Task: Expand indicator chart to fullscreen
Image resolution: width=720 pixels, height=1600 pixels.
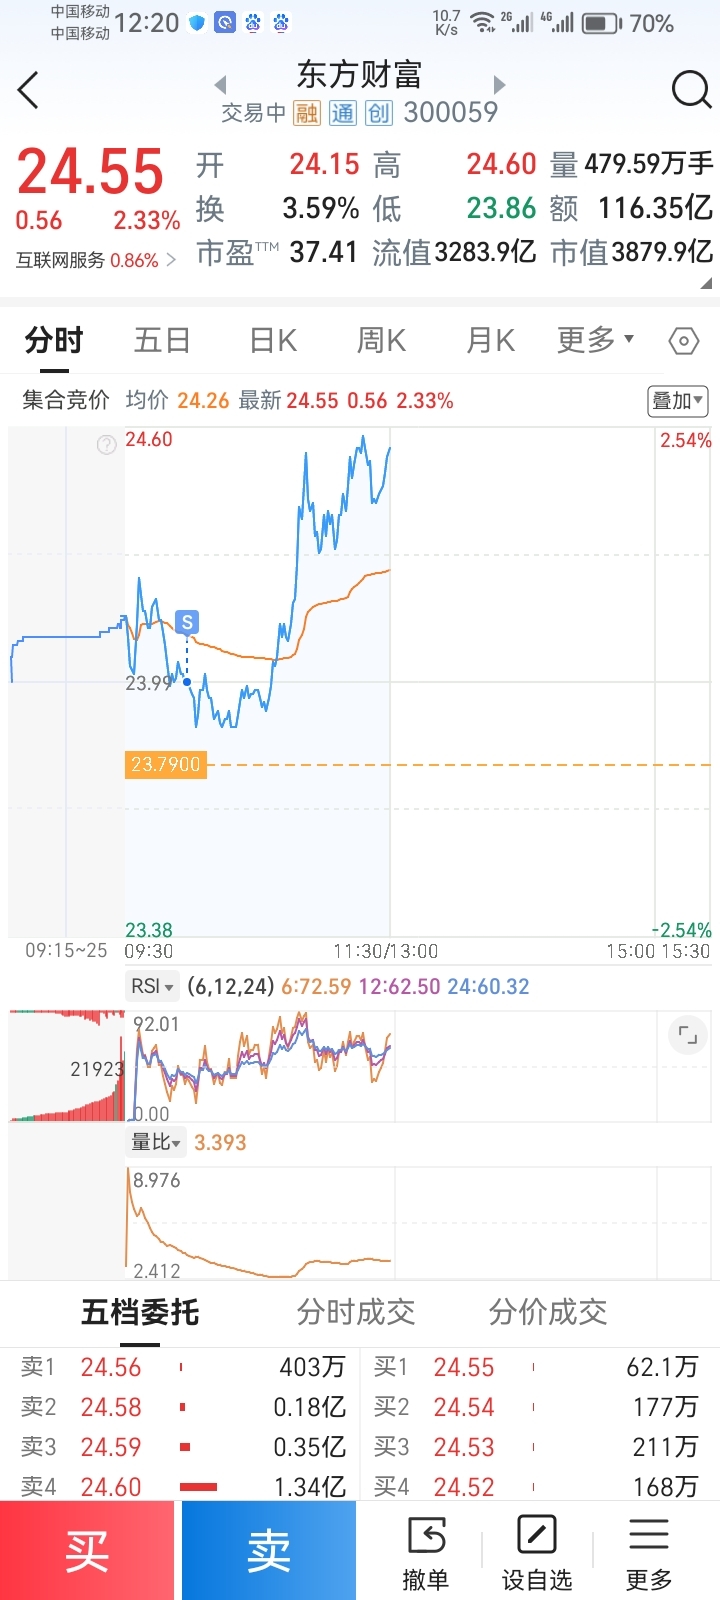Action: point(688,1035)
